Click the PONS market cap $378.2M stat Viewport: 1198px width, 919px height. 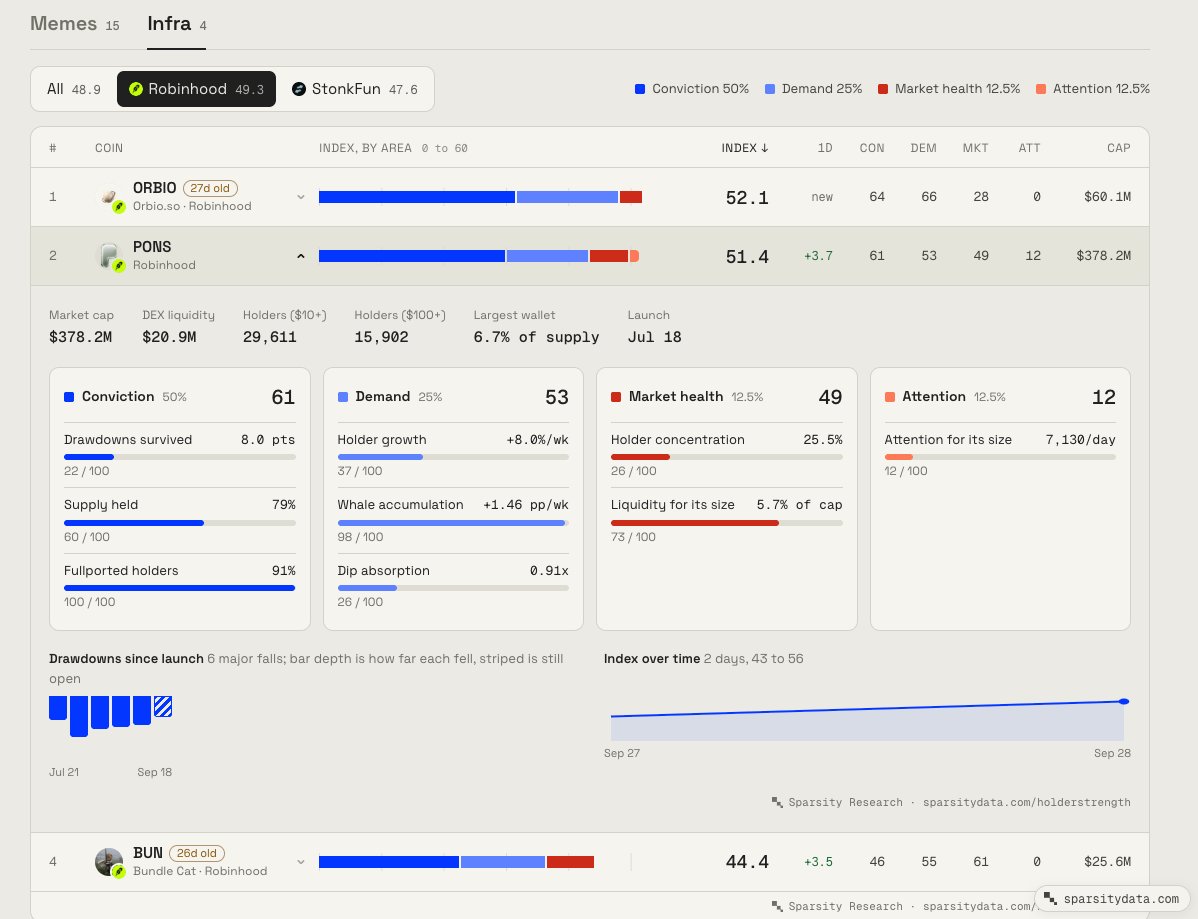pos(80,337)
